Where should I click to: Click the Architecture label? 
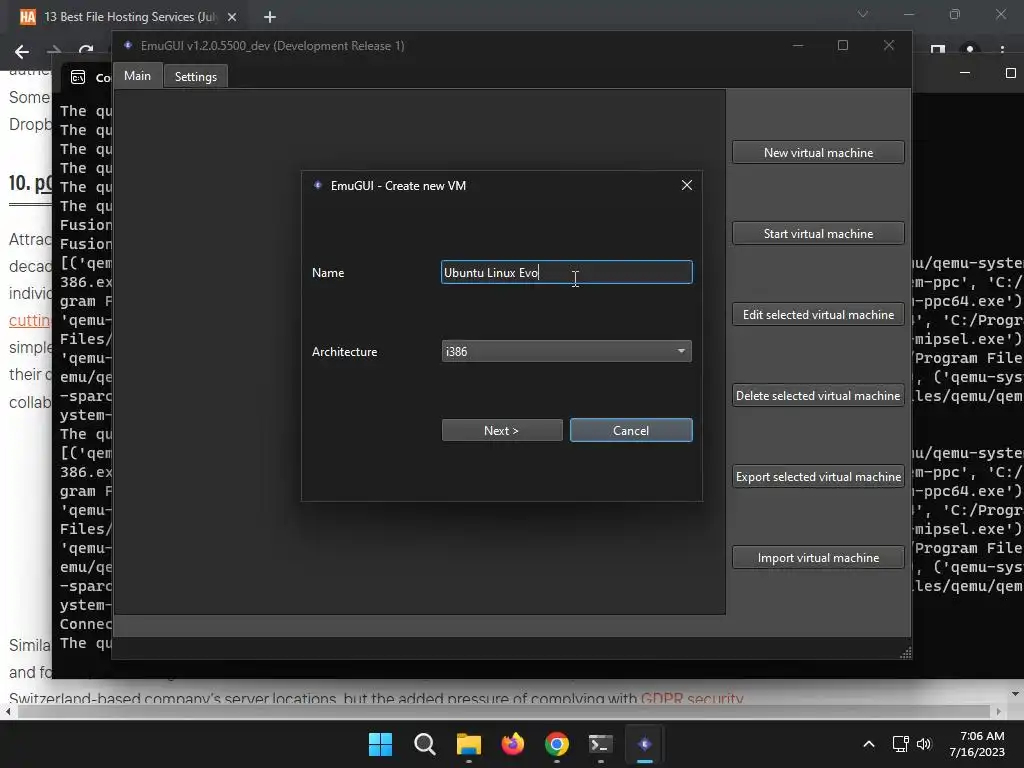point(344,351)
